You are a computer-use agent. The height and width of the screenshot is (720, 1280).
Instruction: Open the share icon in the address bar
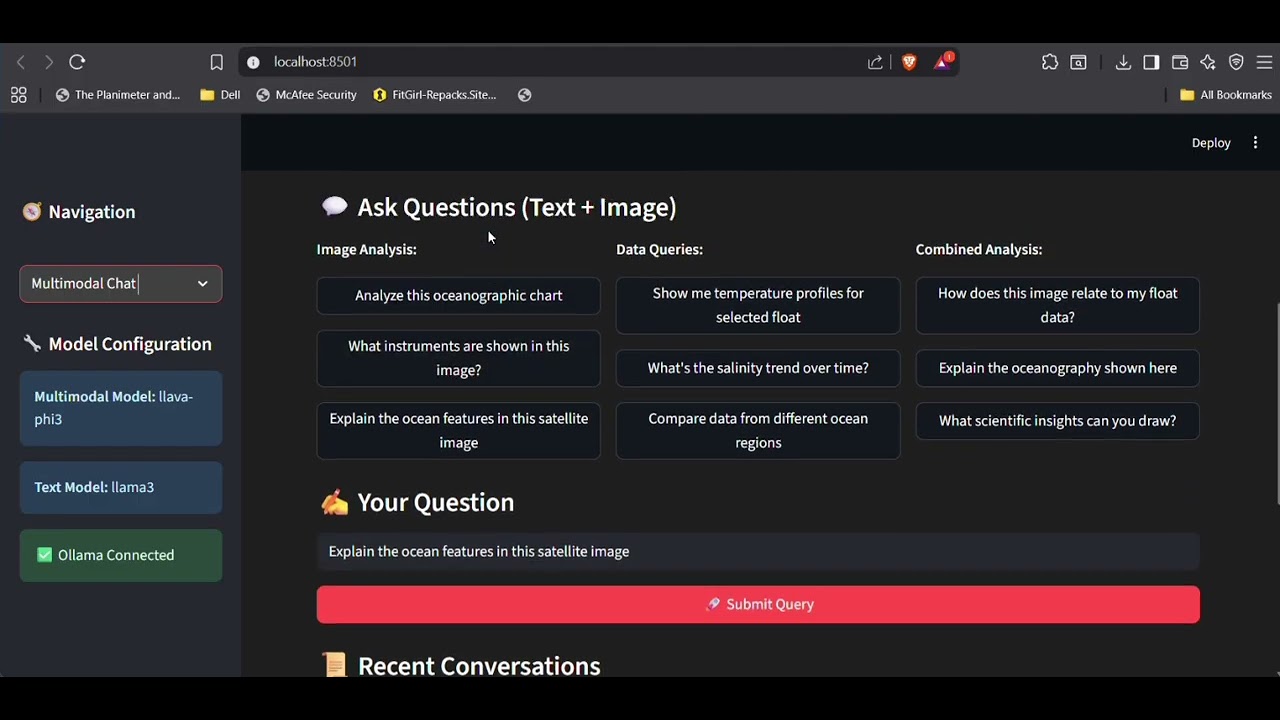tap(875, 62)
